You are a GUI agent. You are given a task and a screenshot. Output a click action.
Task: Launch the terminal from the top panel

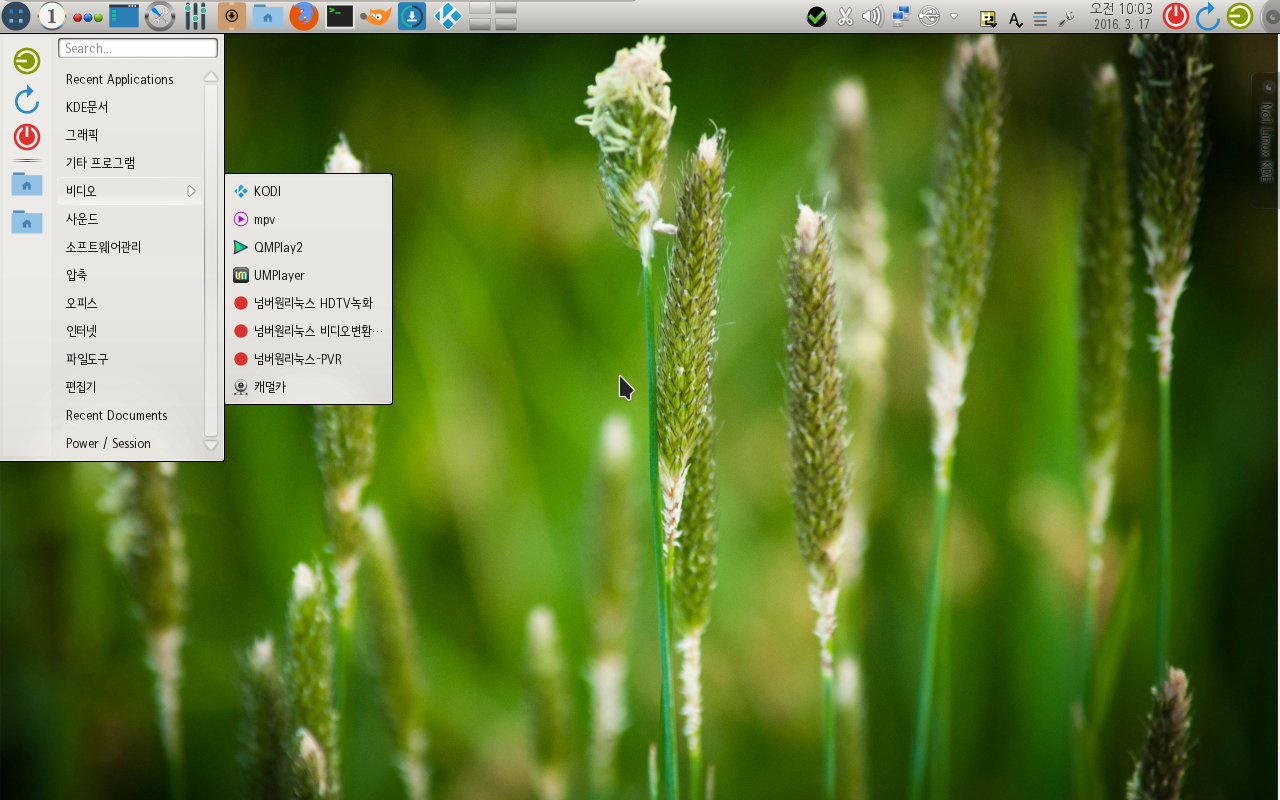coord(340,15)
